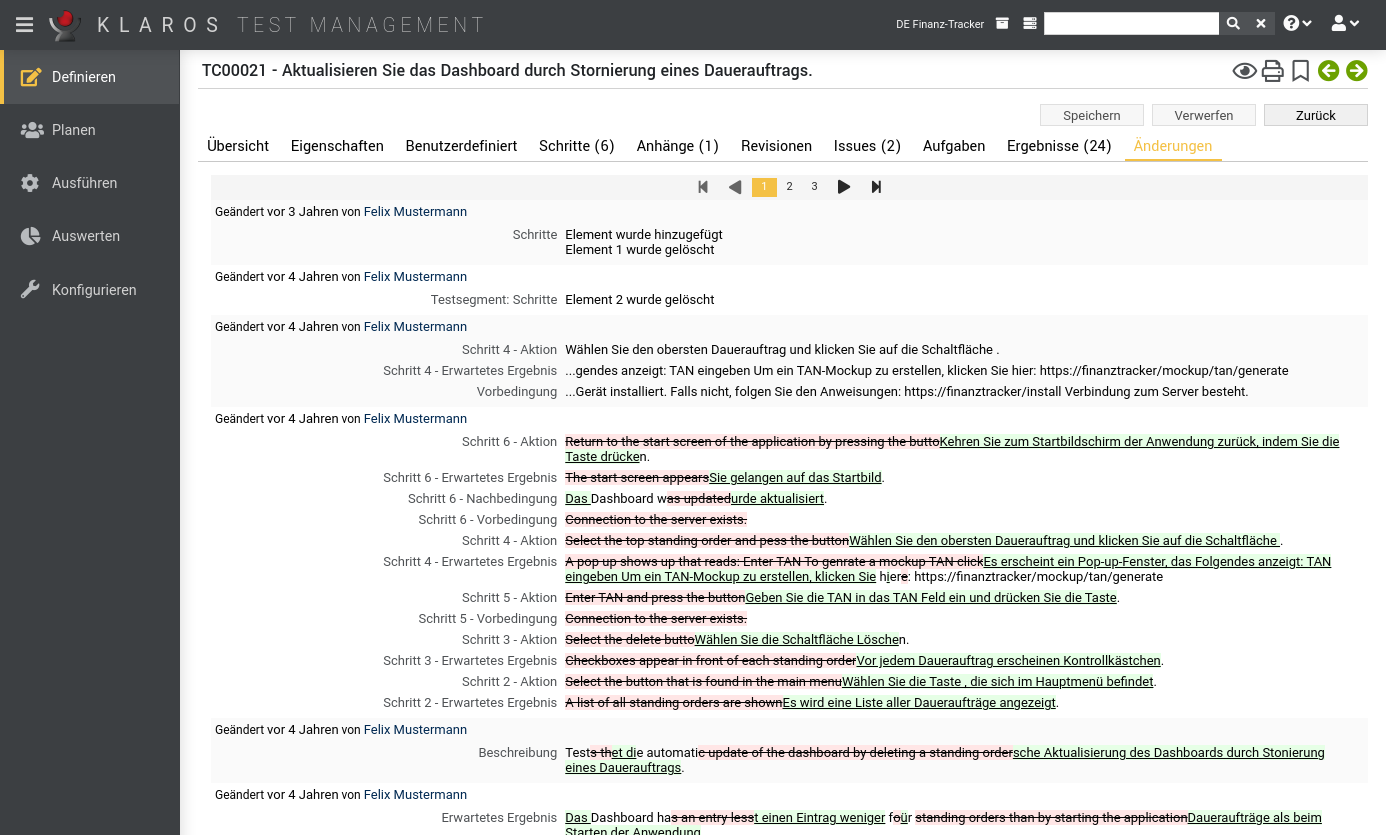Screen dimensions: 1386x835
Task: Switch to Anhänge (1) tab
Action: (678, 146)
